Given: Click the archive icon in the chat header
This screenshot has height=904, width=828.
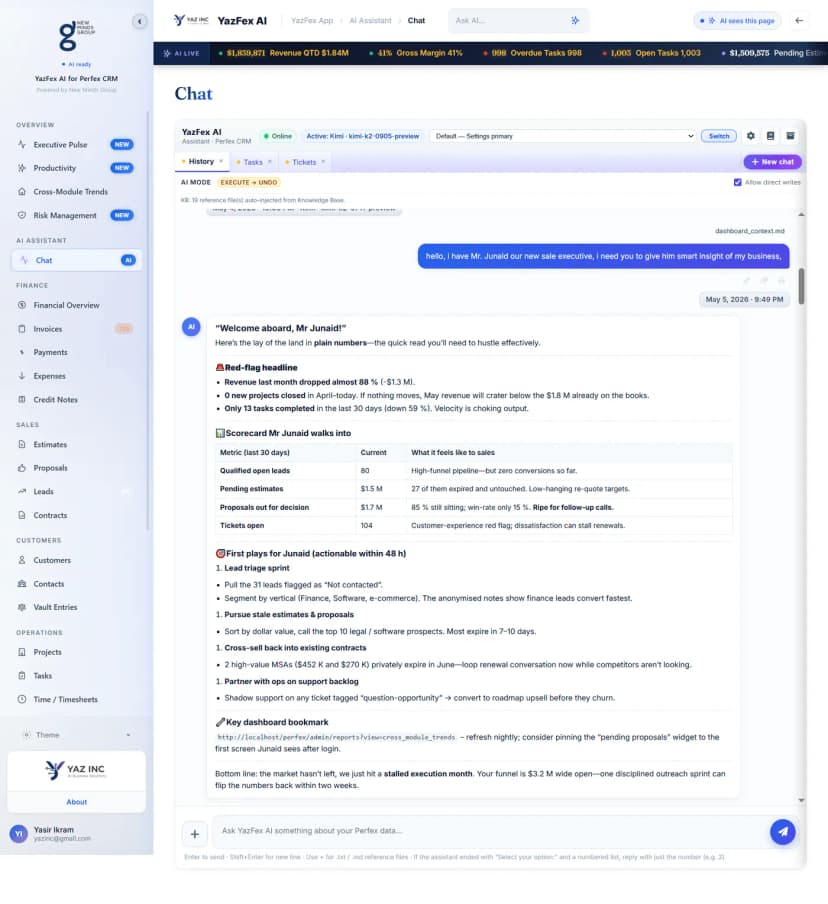Looking at the screenshot, I should pos(791,136).
